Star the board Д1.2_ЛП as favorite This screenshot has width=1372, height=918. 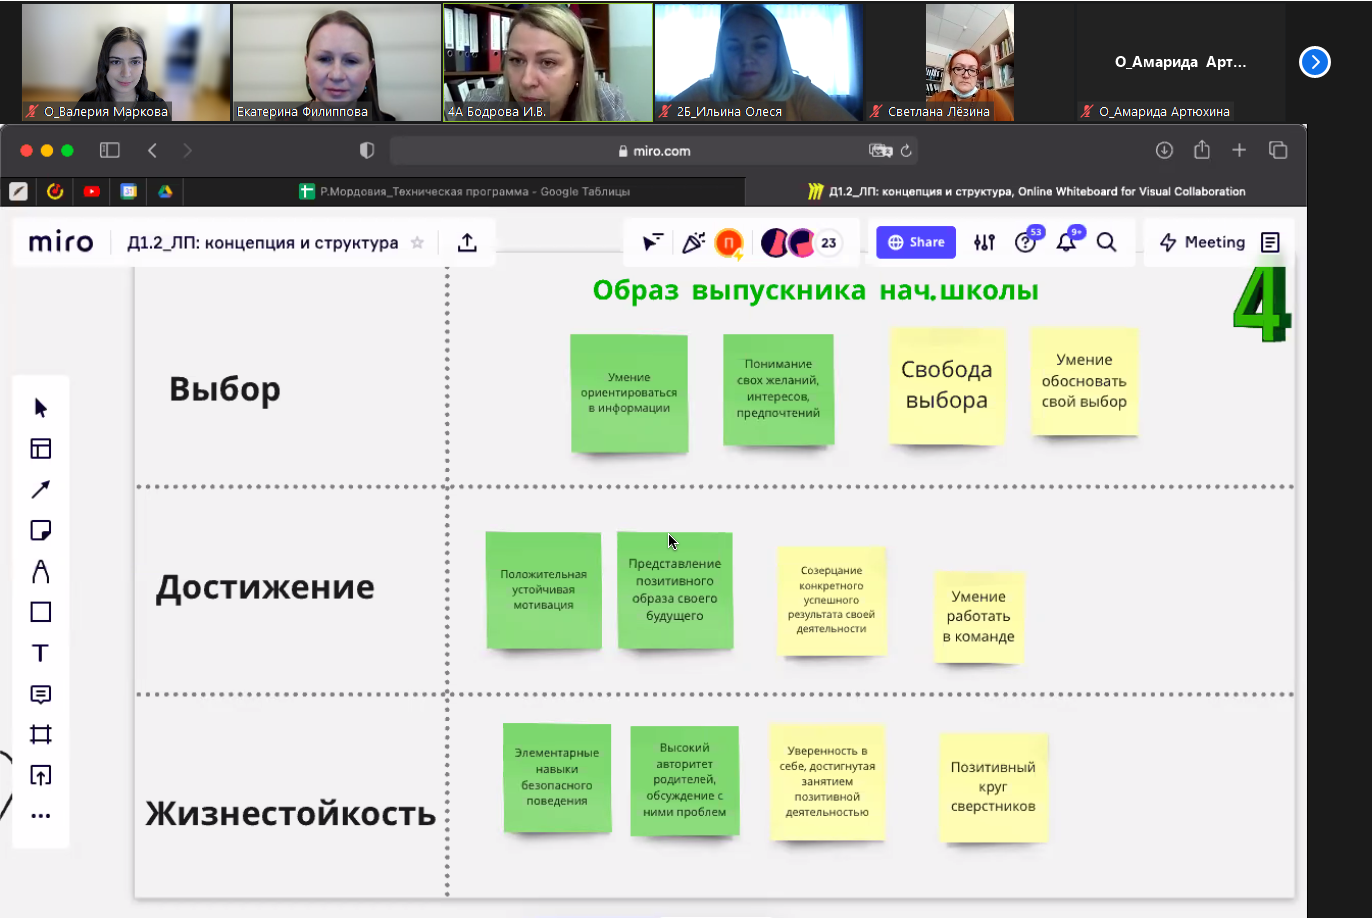[418, 243]
